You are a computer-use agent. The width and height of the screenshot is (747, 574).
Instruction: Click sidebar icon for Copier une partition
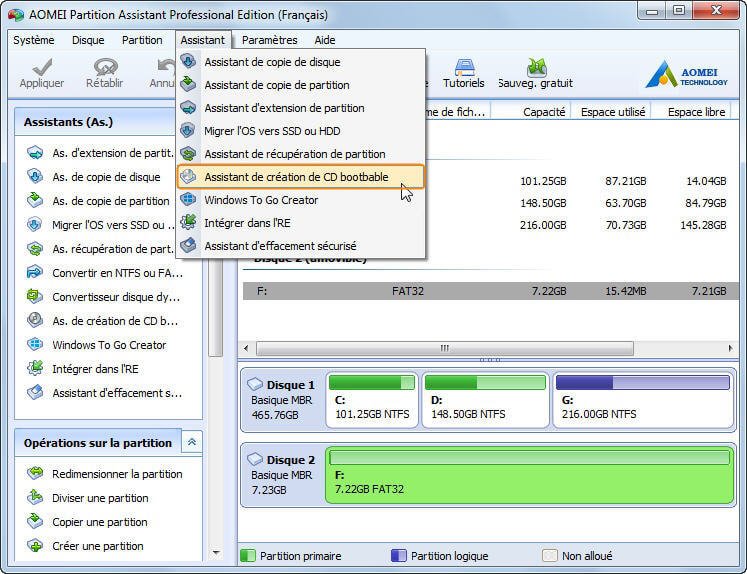(x=35, y=522)
